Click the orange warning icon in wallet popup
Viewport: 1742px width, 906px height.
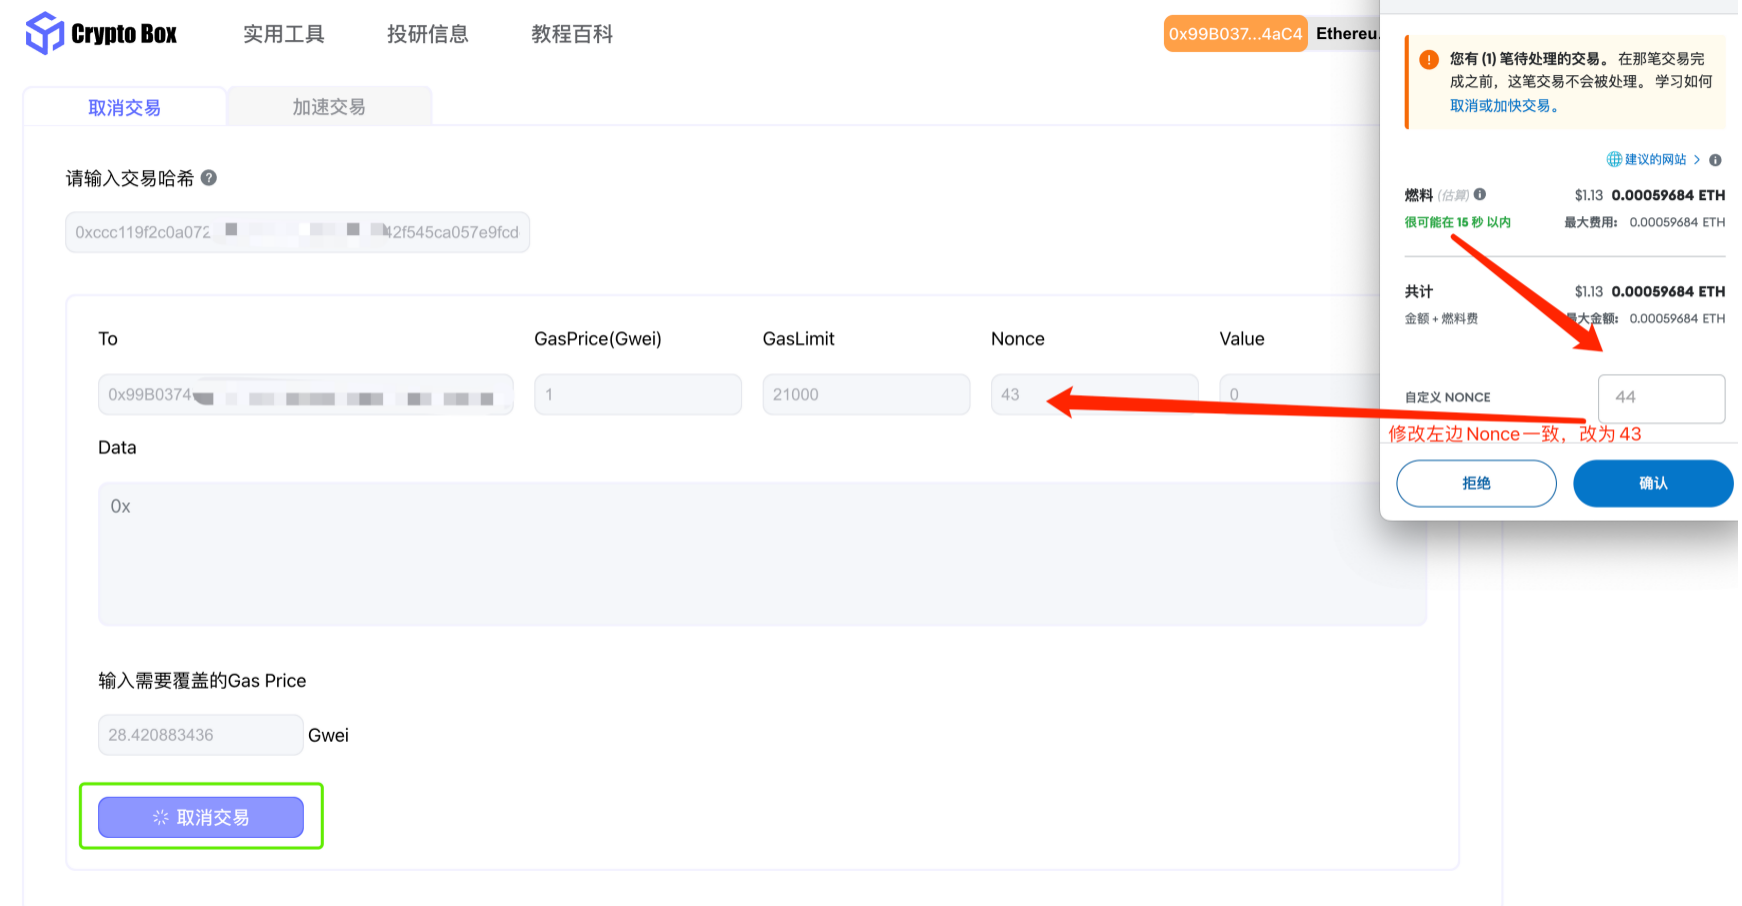(x=1429, y=60)
